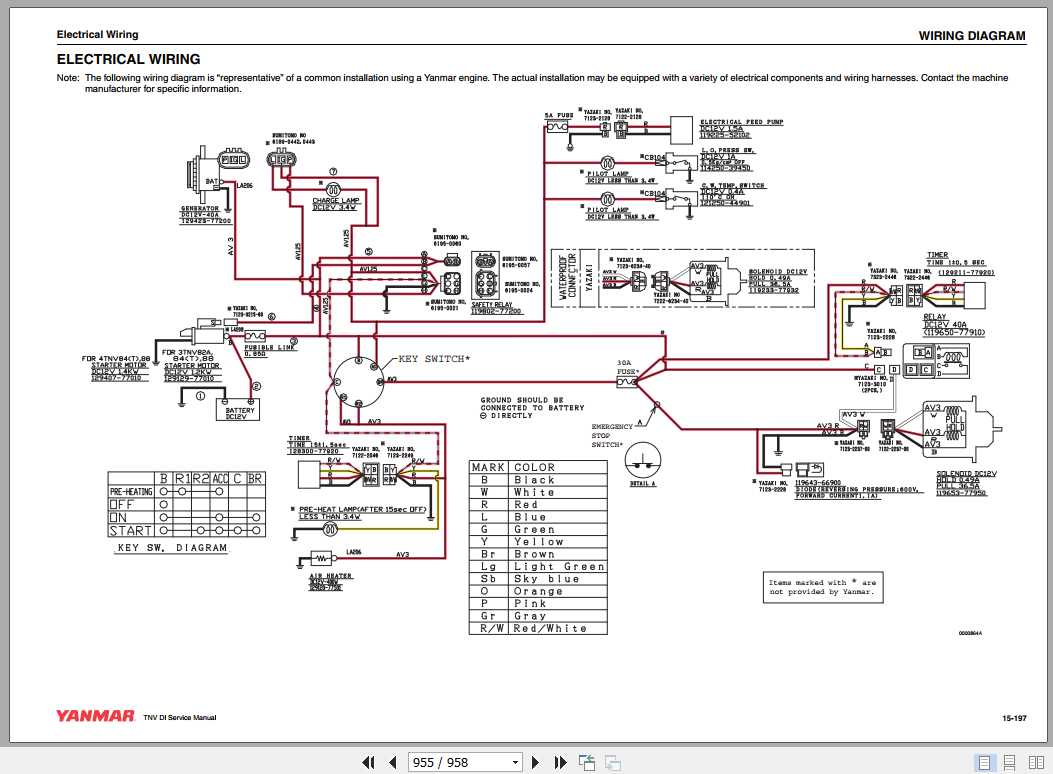The image size is (1053, 774).
Task: Click the page number '15-197'
Action: [1014, 718]
